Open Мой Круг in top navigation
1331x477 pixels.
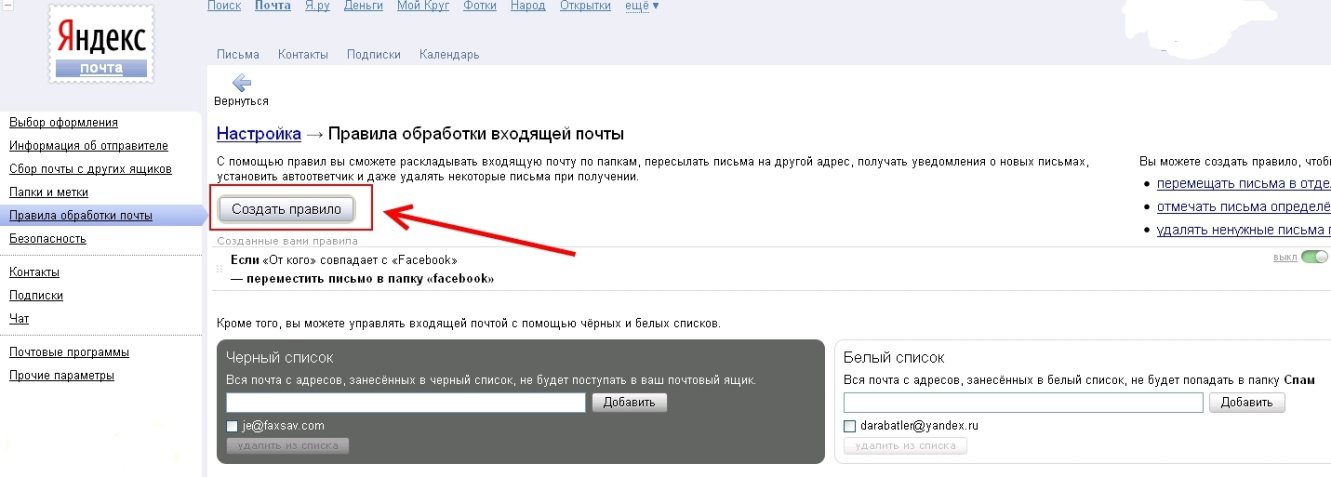[424, 7]
